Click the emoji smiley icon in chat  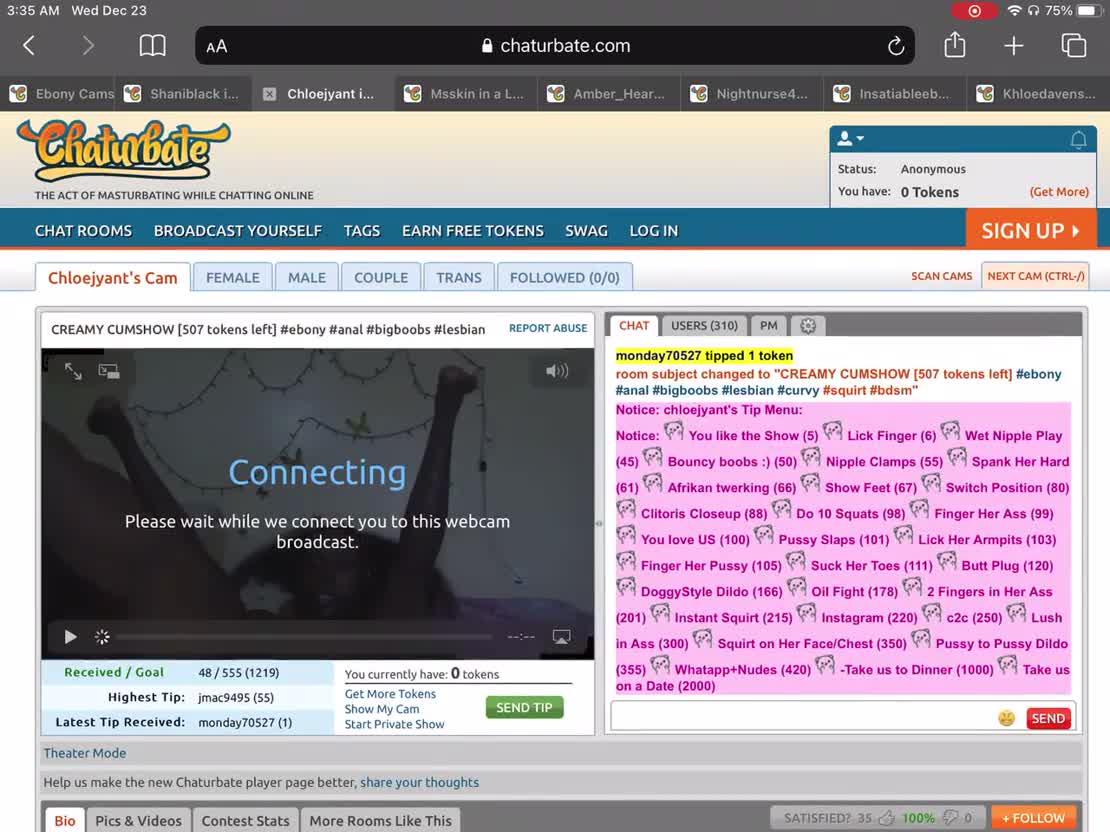1006,718
